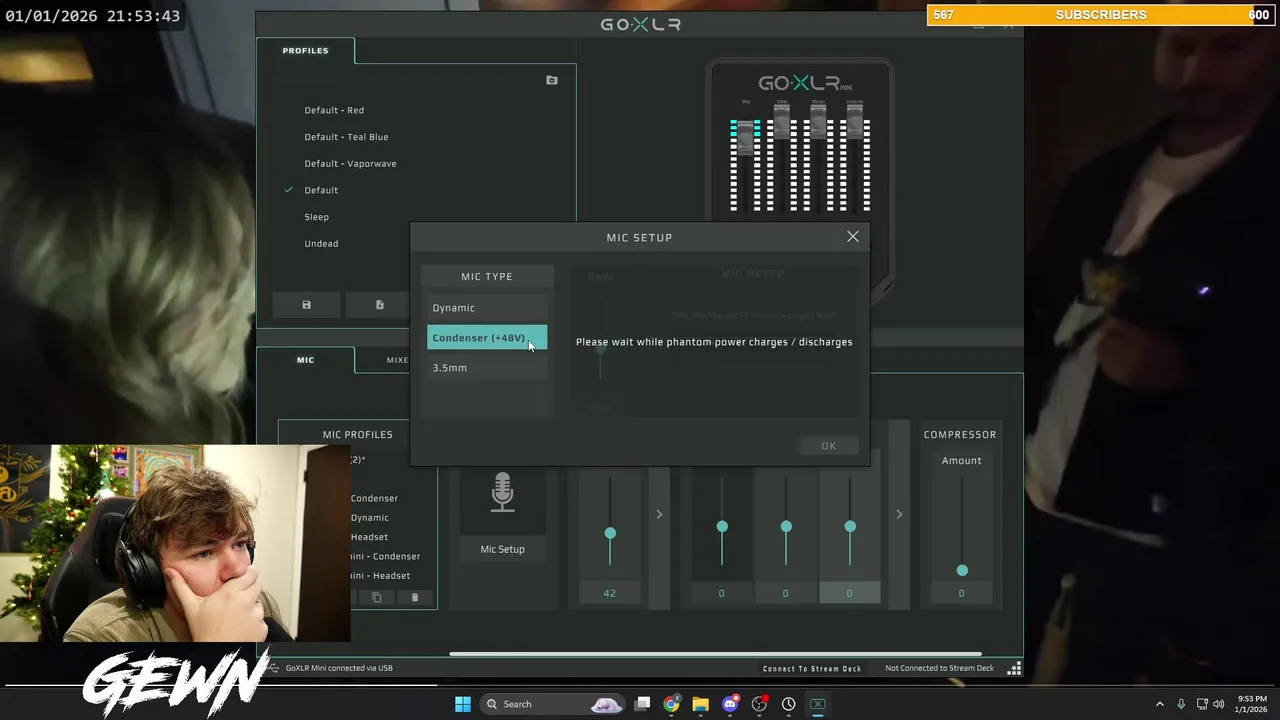Switch to the MIXER tab
Image resolution: width=1280 pixels, height=720 pixels.
[x=397, y=360]
